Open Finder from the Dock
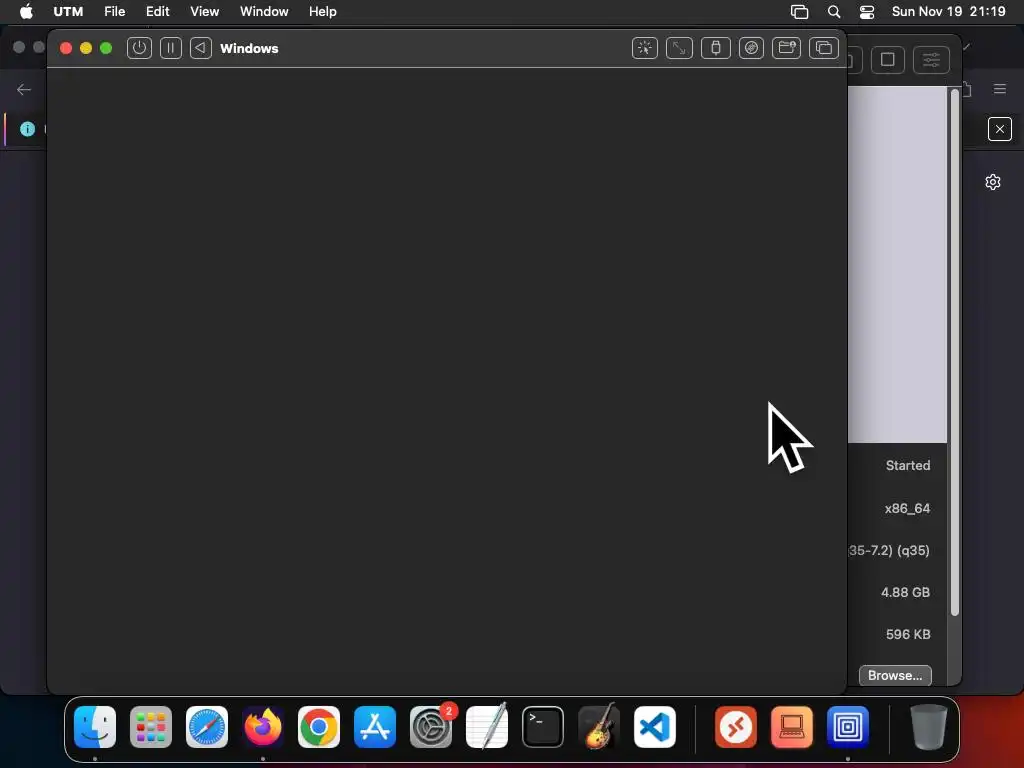The height and width of the screenshot is (768, 1024). (95, 727)
